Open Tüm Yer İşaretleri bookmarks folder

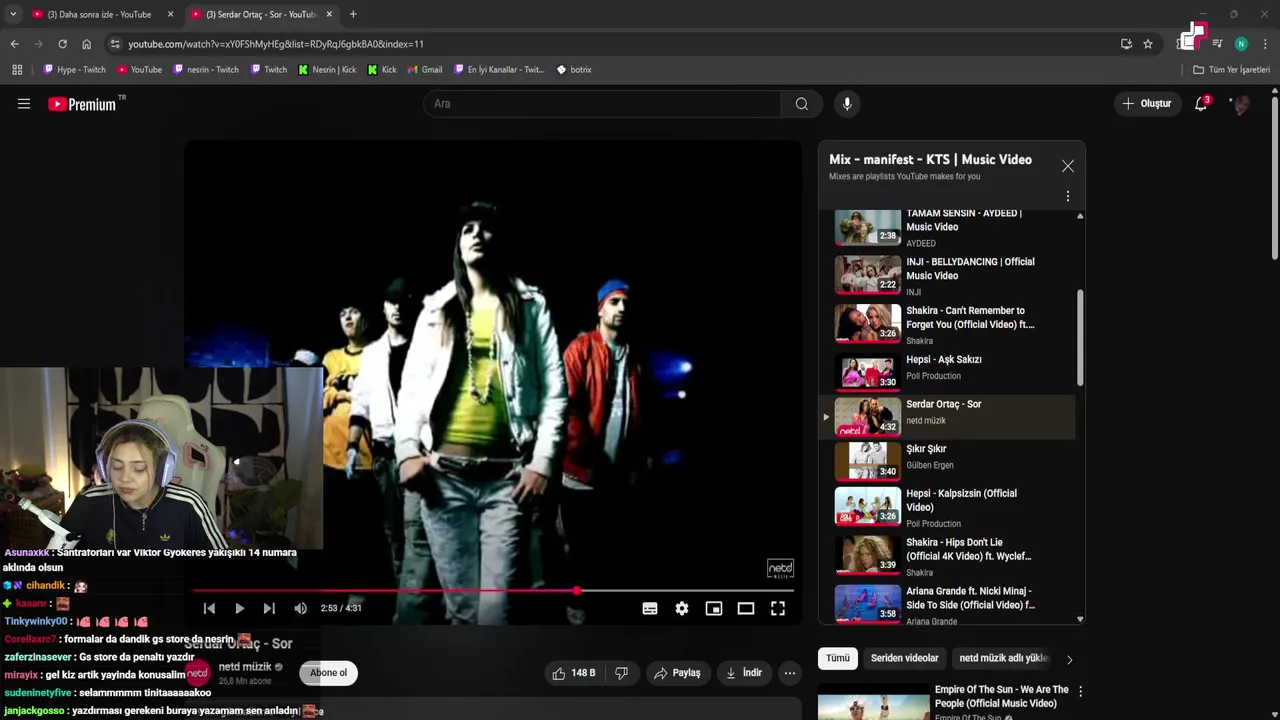1231,70
